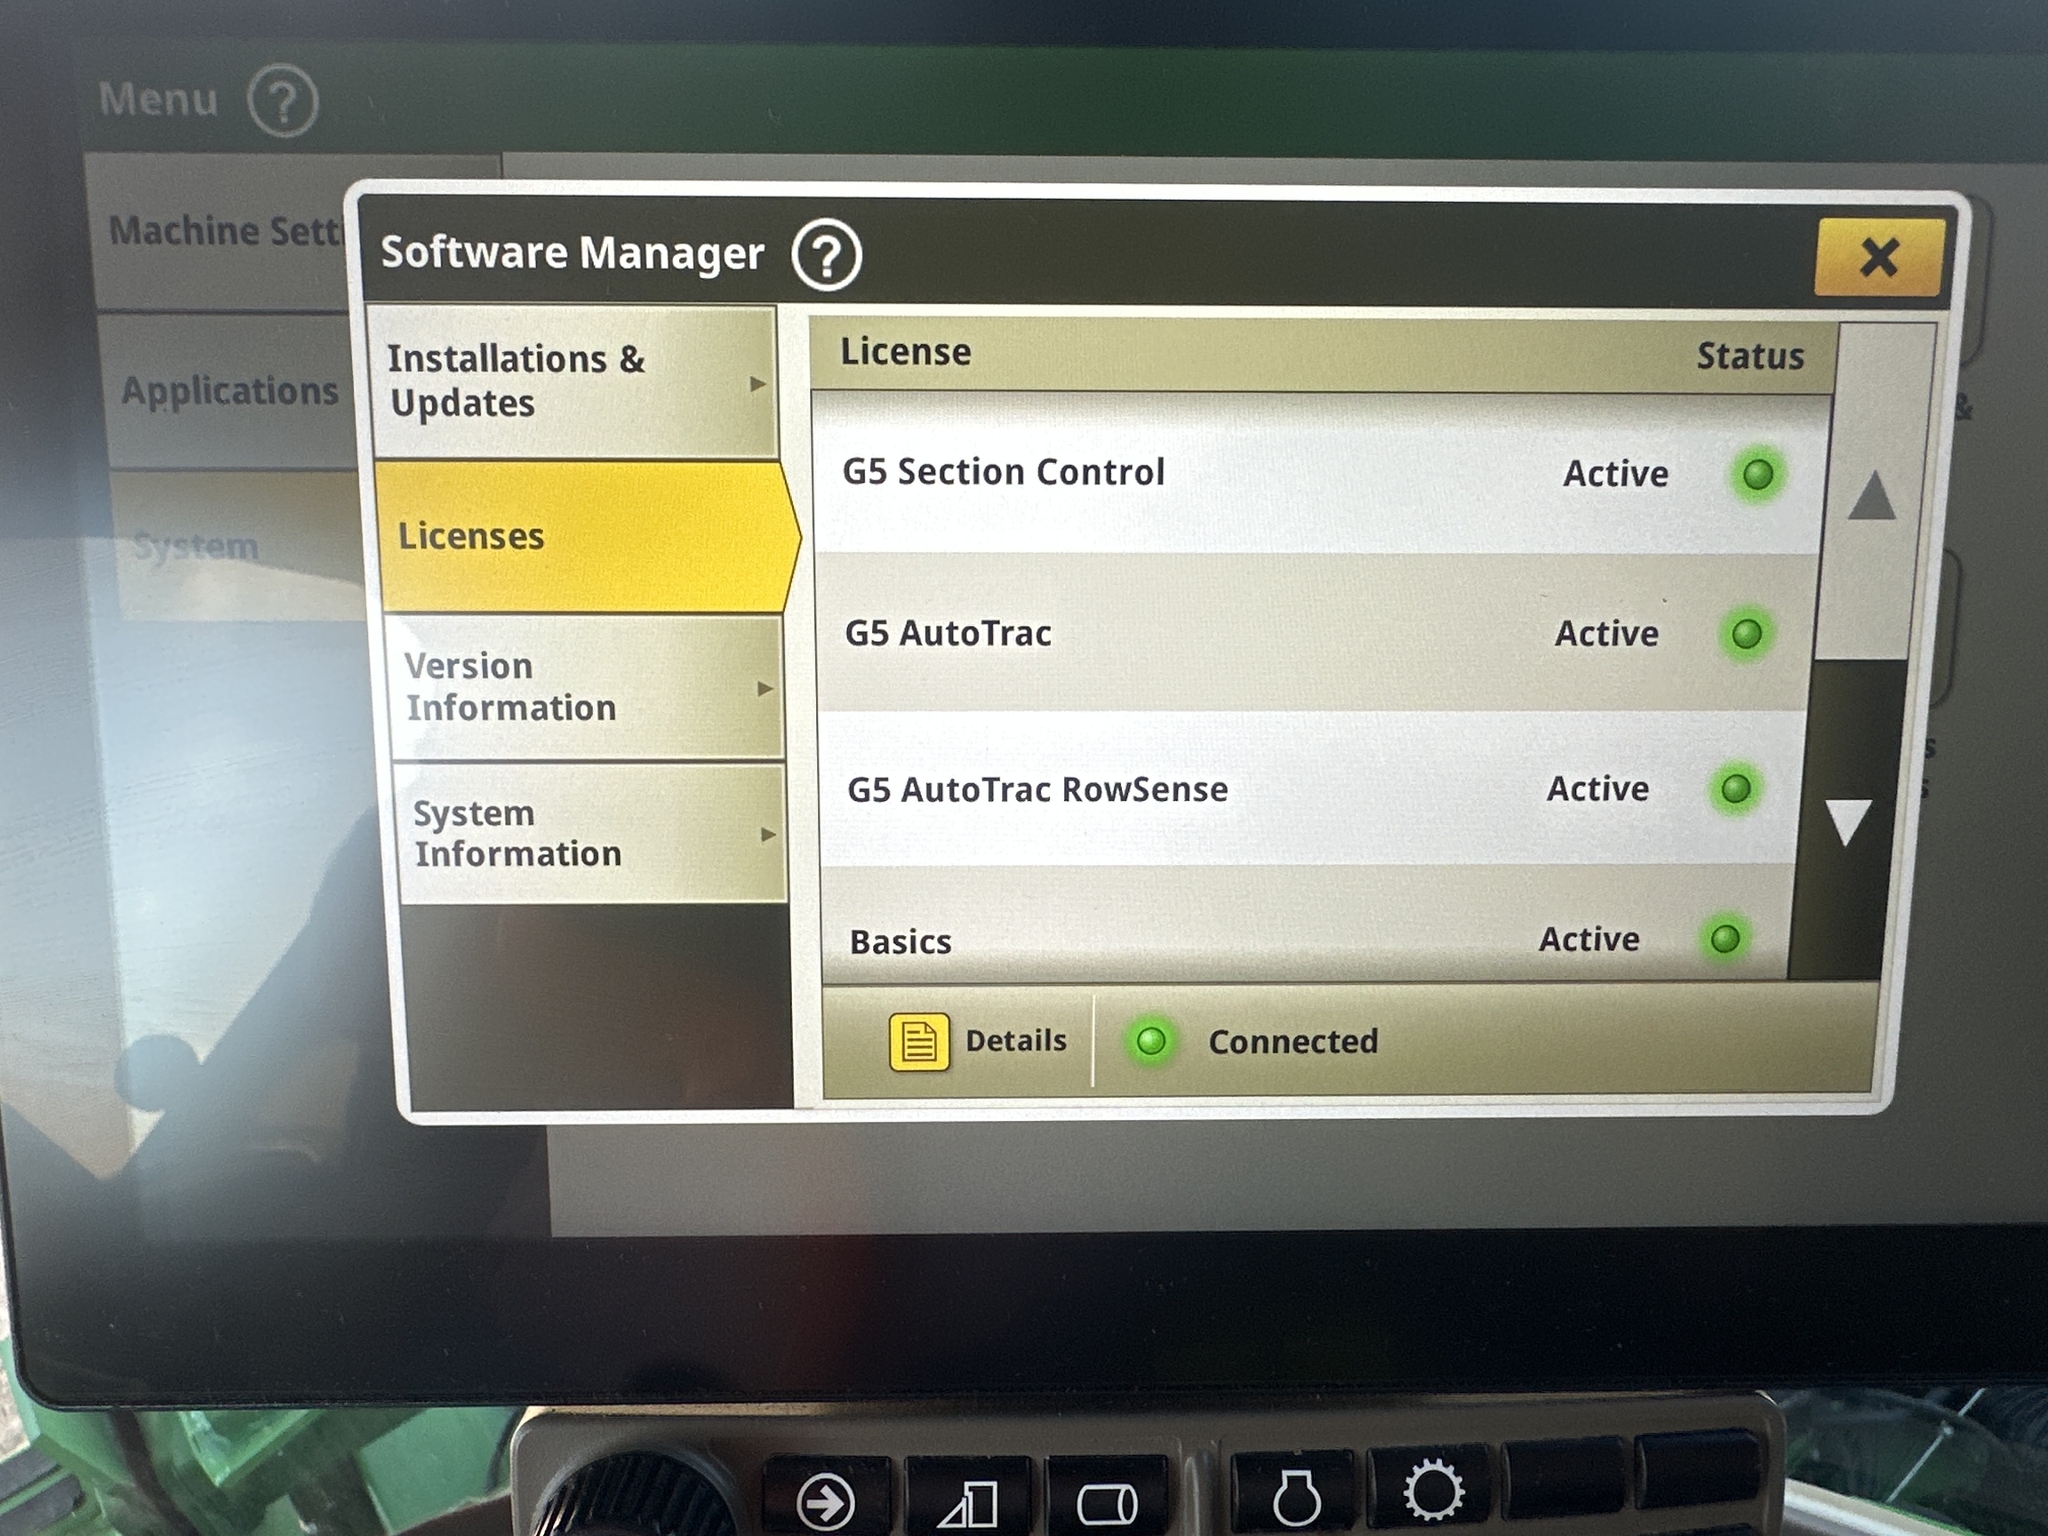The width and height of the screenshot is (2048, 1536).
Task: Select the G5 AutoTrac license row
Action: (x=1315, y=633)
